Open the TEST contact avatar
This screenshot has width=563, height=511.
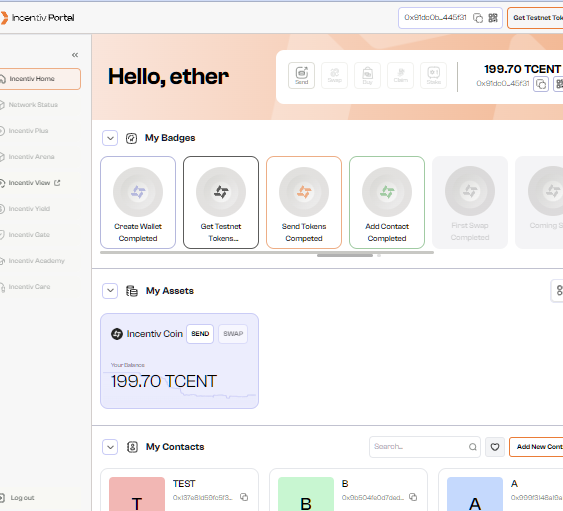tap(137, 494)
